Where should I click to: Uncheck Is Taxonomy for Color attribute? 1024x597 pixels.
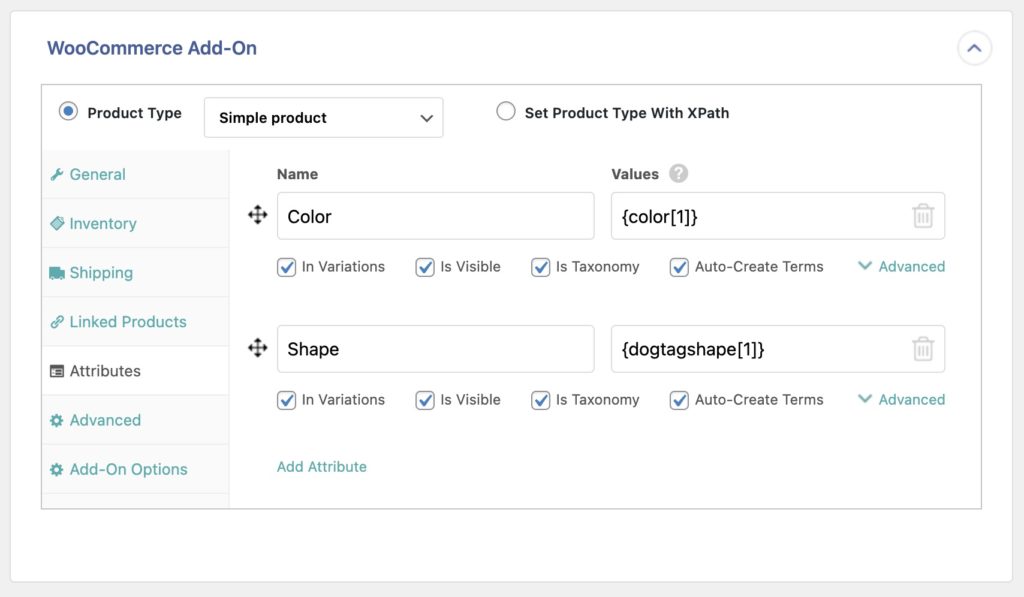click(540, 267)
